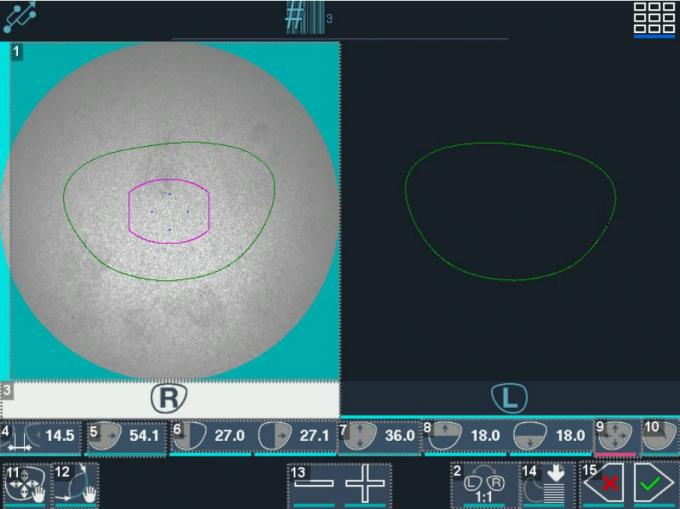This screenshot has width=680, height=509.
Task: Click the download shape icon number 14
Action: point(548,484)
